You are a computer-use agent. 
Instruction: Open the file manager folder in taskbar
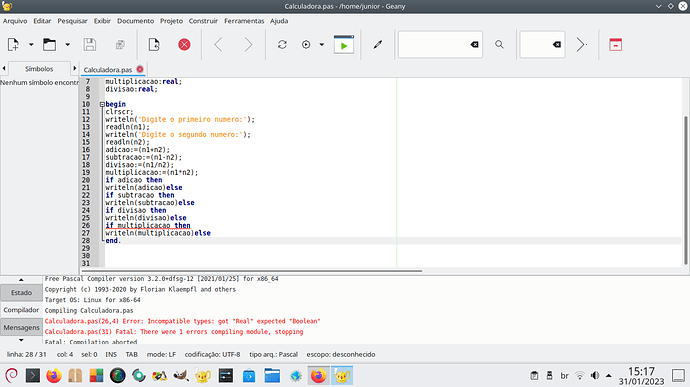point(272,376)
